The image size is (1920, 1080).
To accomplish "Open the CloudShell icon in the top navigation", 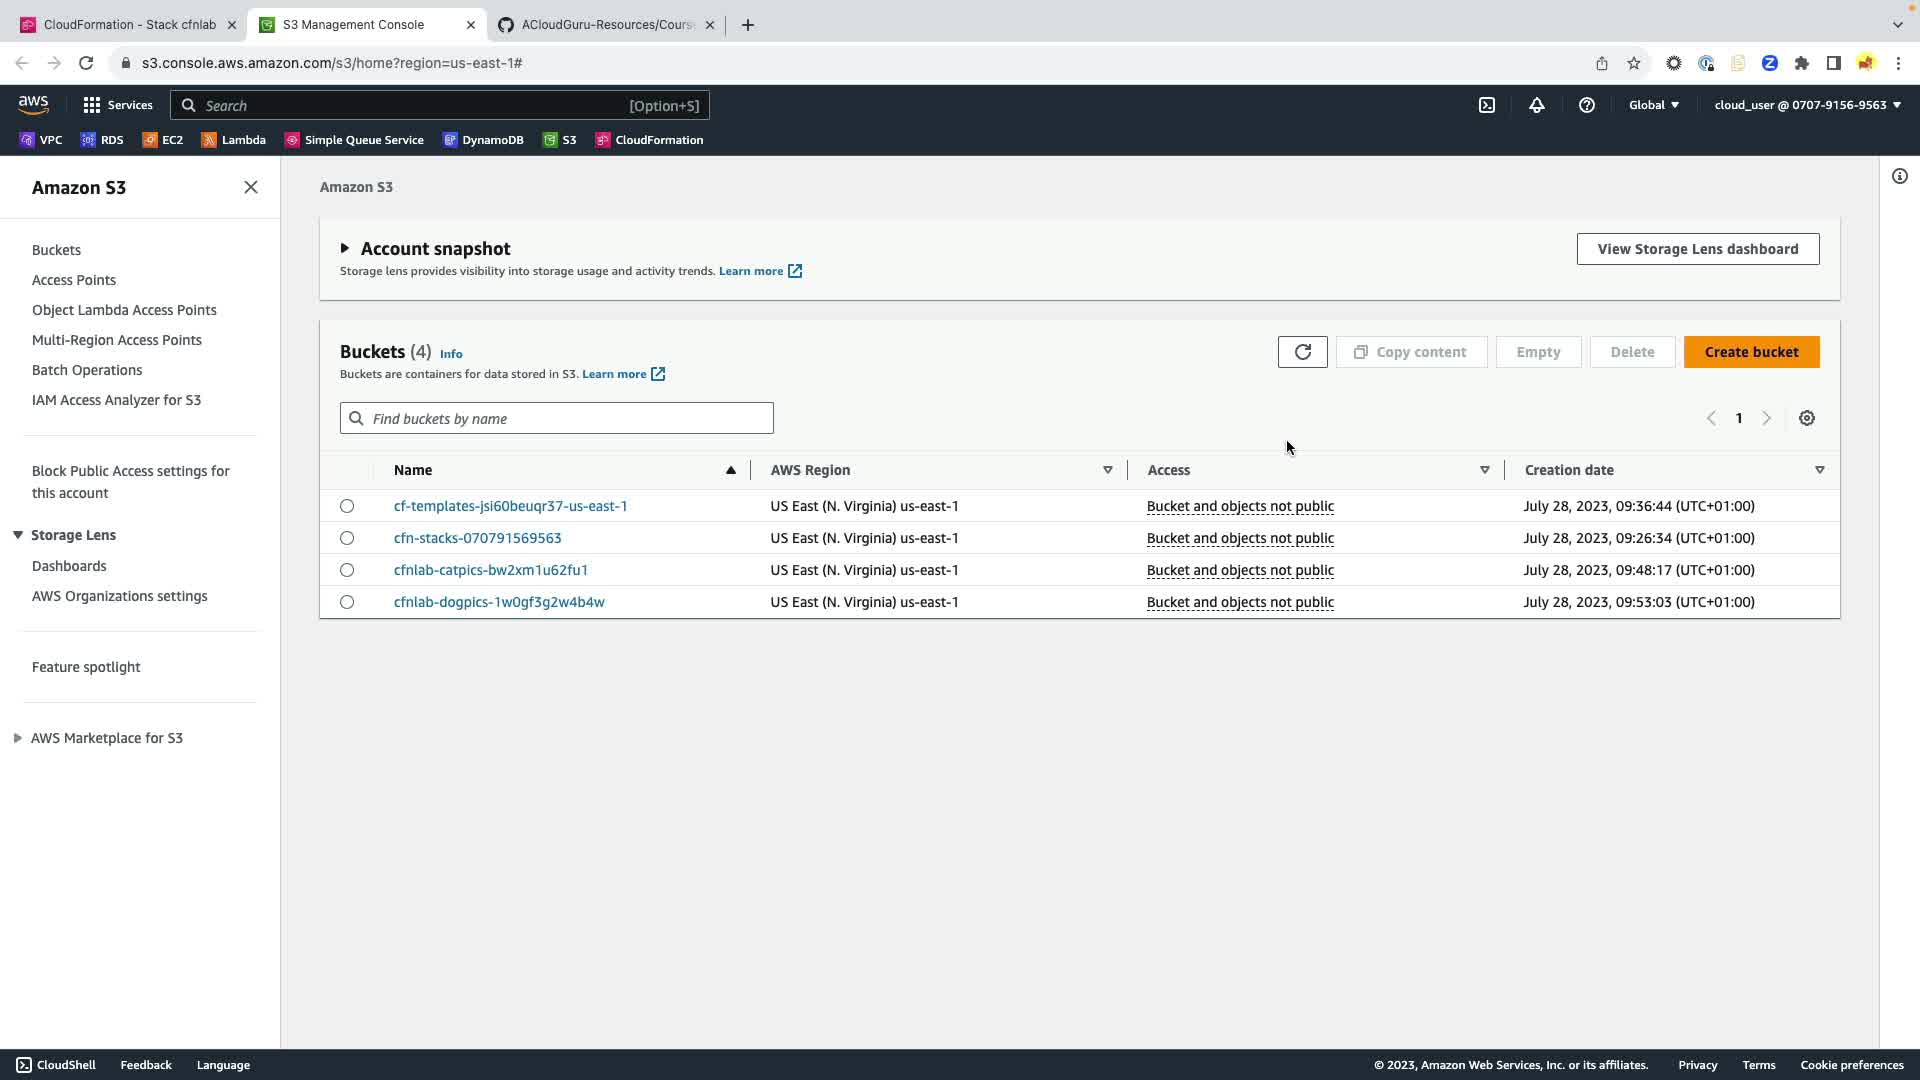I will 1486,105.
